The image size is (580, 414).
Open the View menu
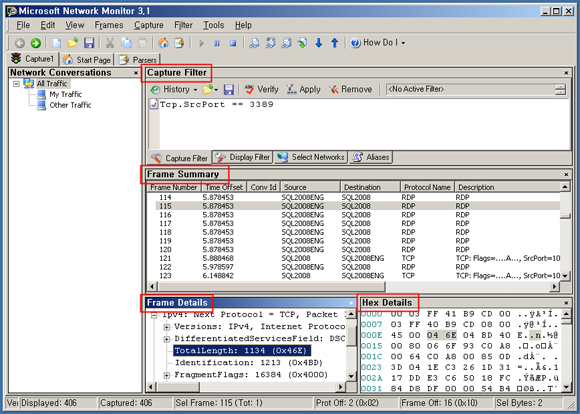click(75, 25)
